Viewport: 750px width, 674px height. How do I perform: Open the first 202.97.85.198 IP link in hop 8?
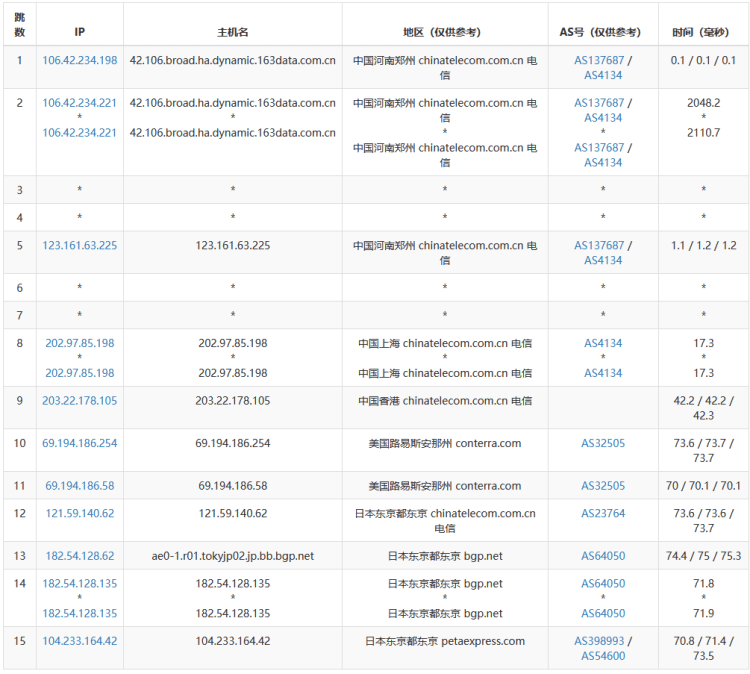click(79, 343)
